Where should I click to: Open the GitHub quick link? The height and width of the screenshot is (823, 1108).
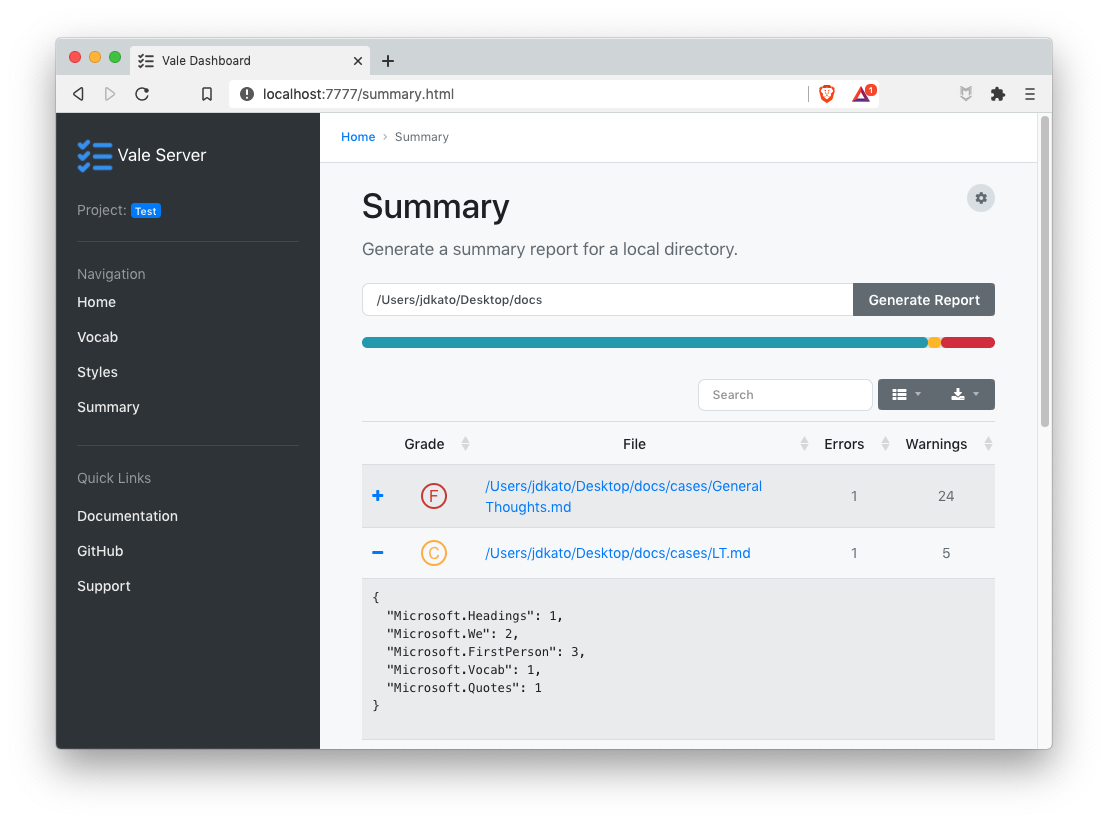click(x=100, y=551)
